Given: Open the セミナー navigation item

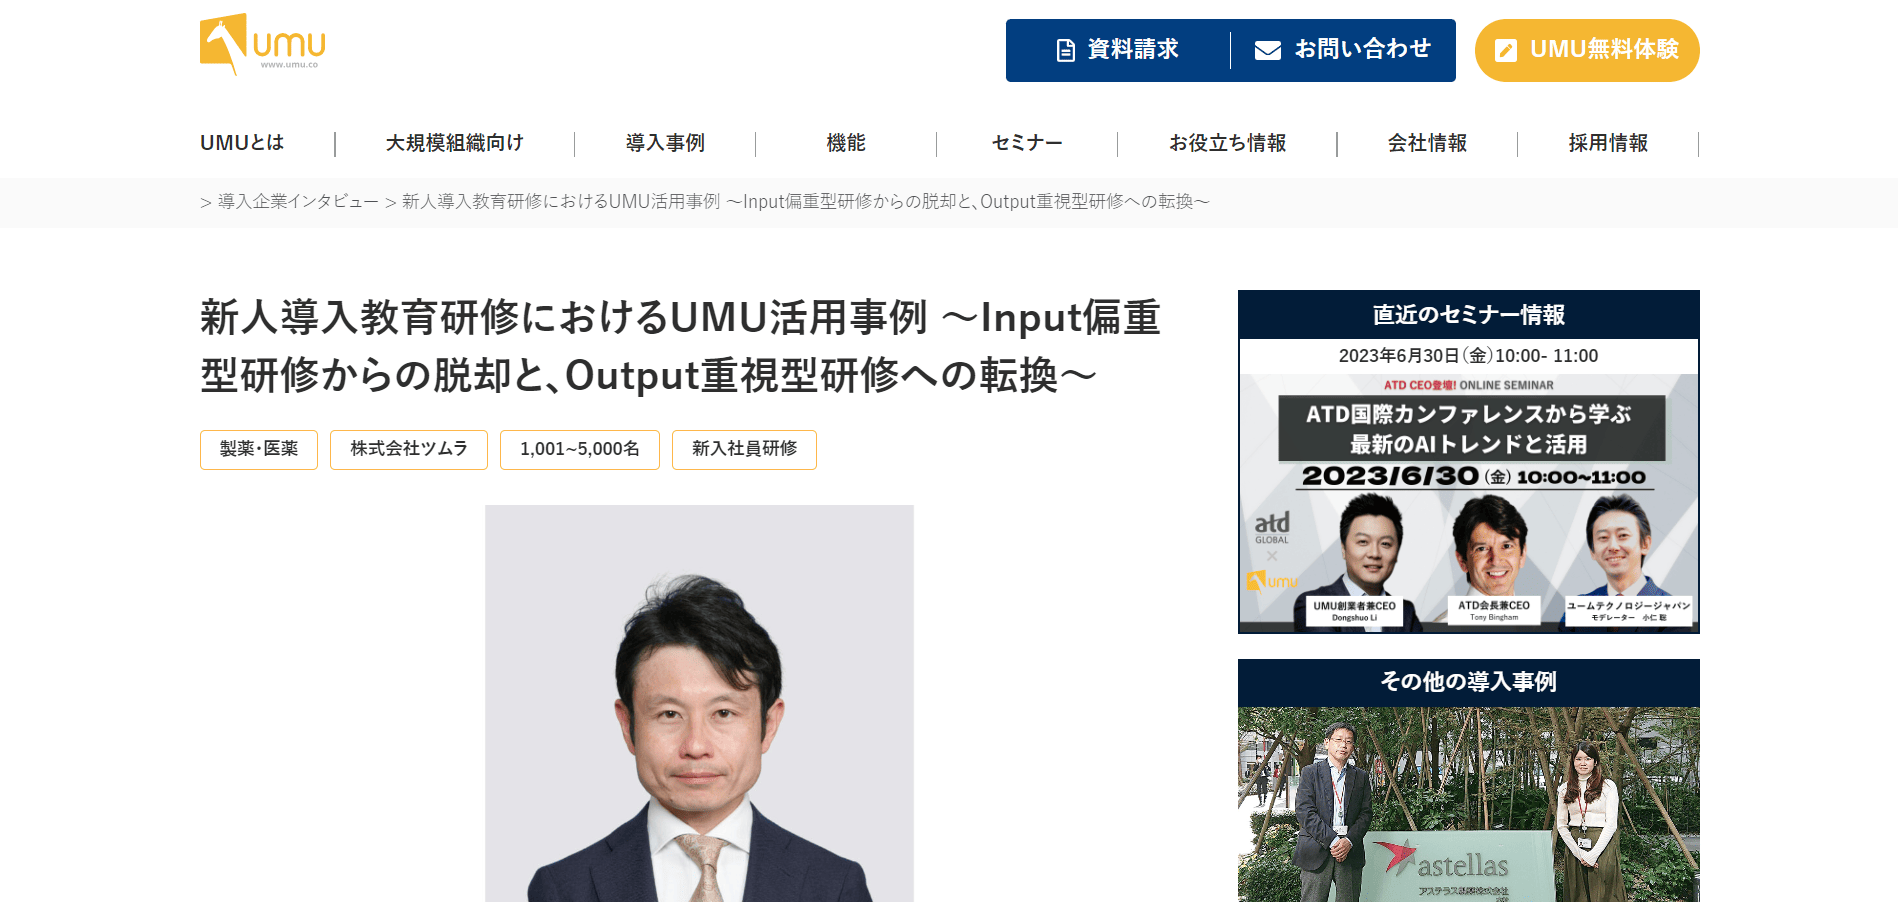Looking at the screenshot, I should point(1027,143).
